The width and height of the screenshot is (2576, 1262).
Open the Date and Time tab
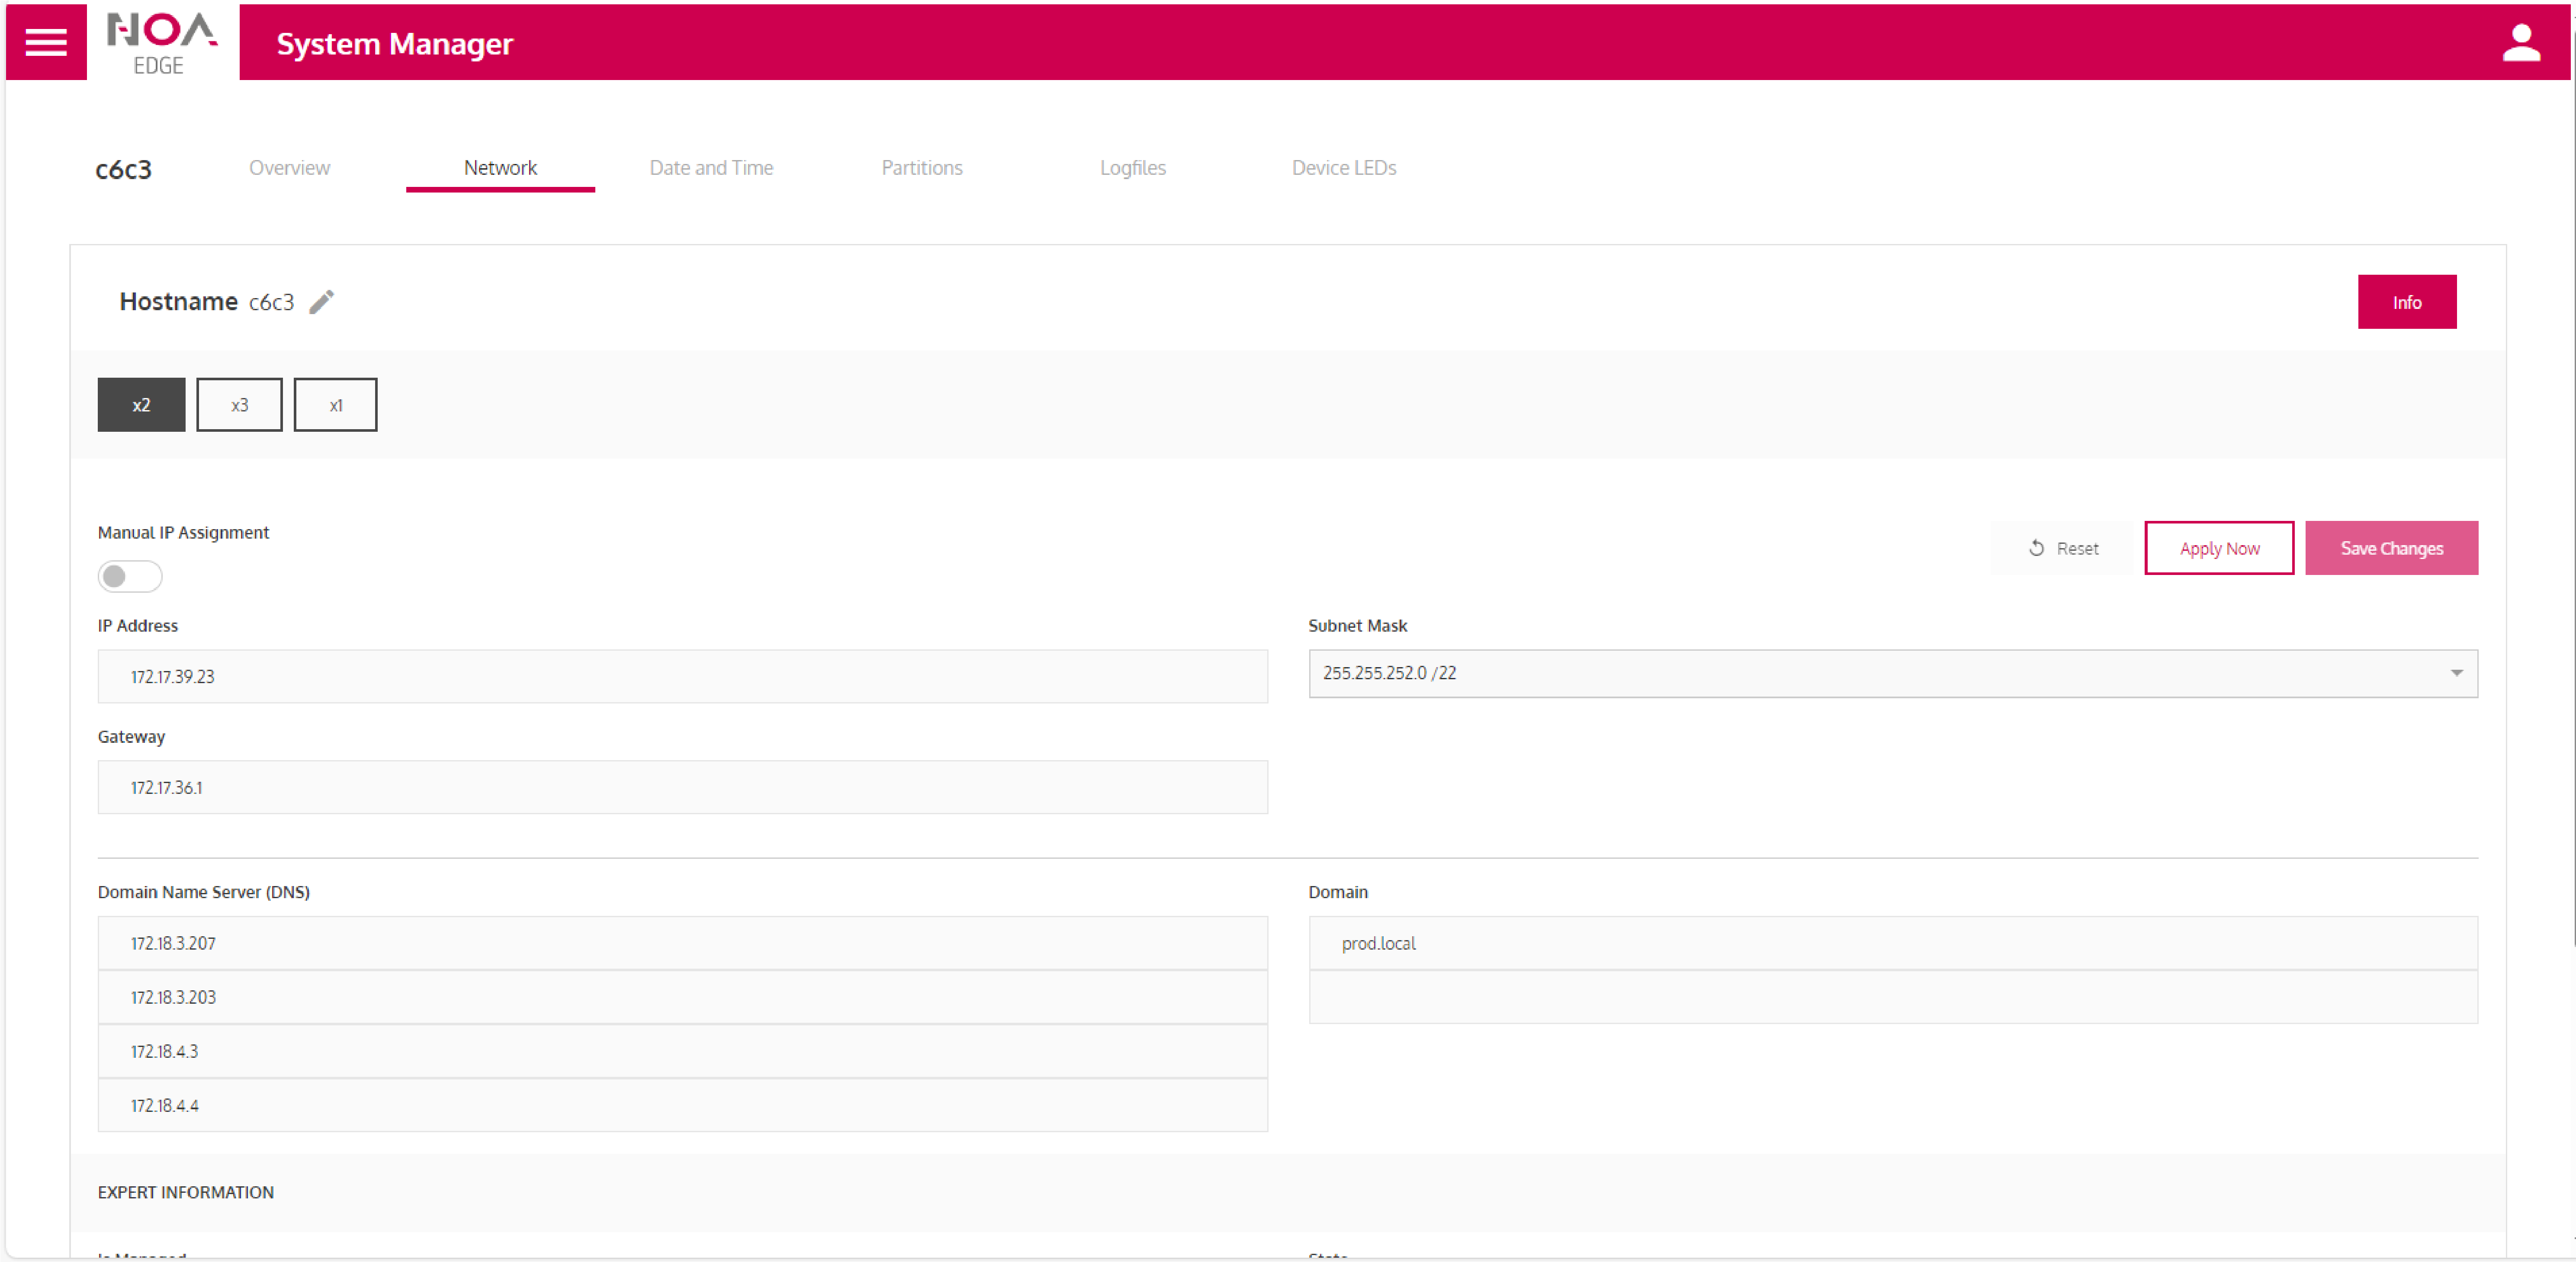(x=711, y=168)
